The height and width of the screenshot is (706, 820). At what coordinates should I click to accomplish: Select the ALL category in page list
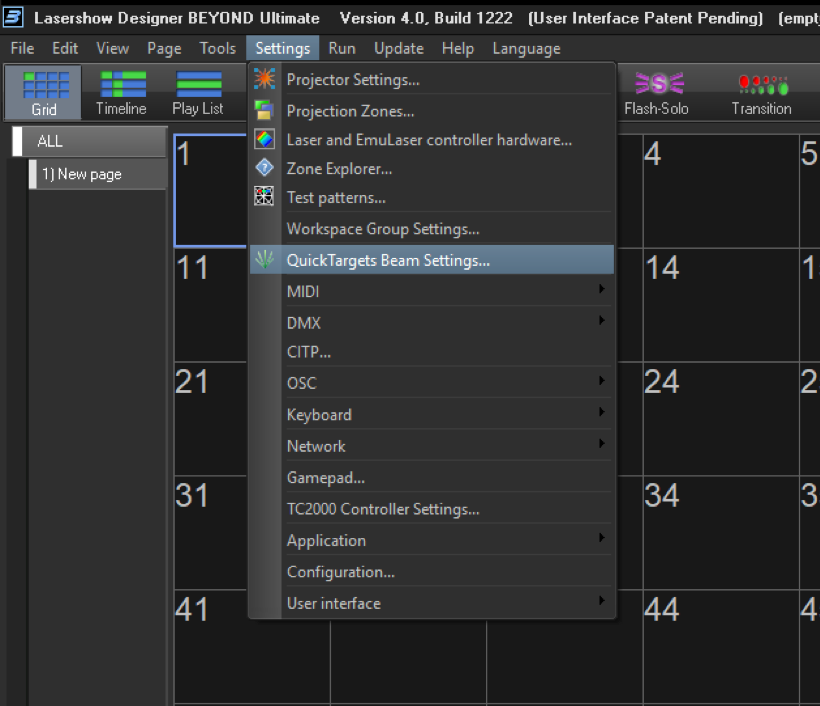click(x=89, y=141)
